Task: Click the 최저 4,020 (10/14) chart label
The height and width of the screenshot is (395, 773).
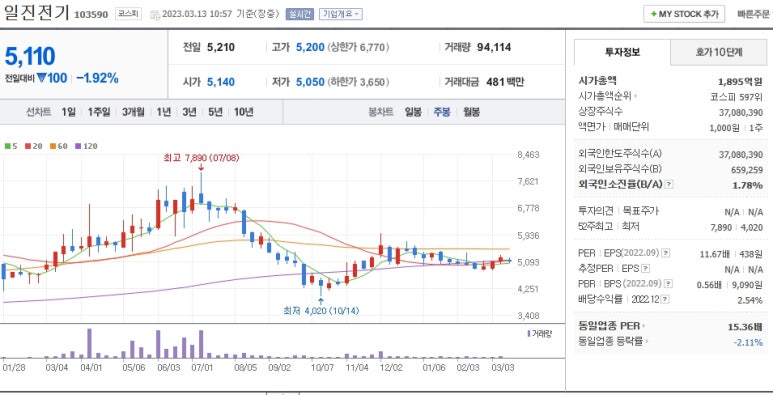Action: click(x=321, y=311)
